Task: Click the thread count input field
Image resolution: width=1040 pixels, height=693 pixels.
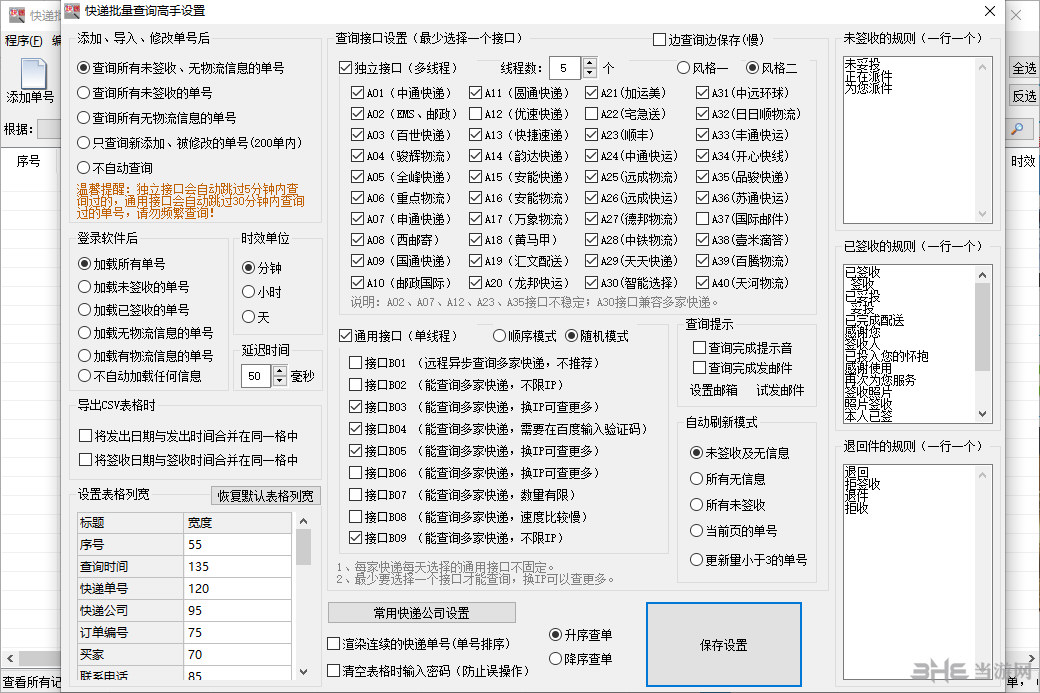Action: [x=565, y=68]
